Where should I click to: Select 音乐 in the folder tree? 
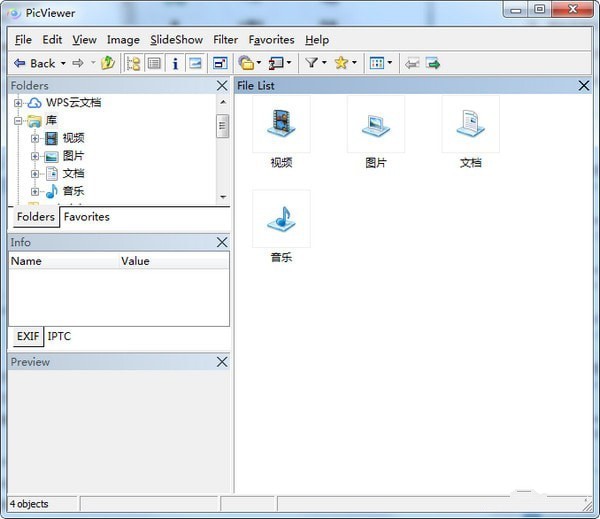coord(73,191)
